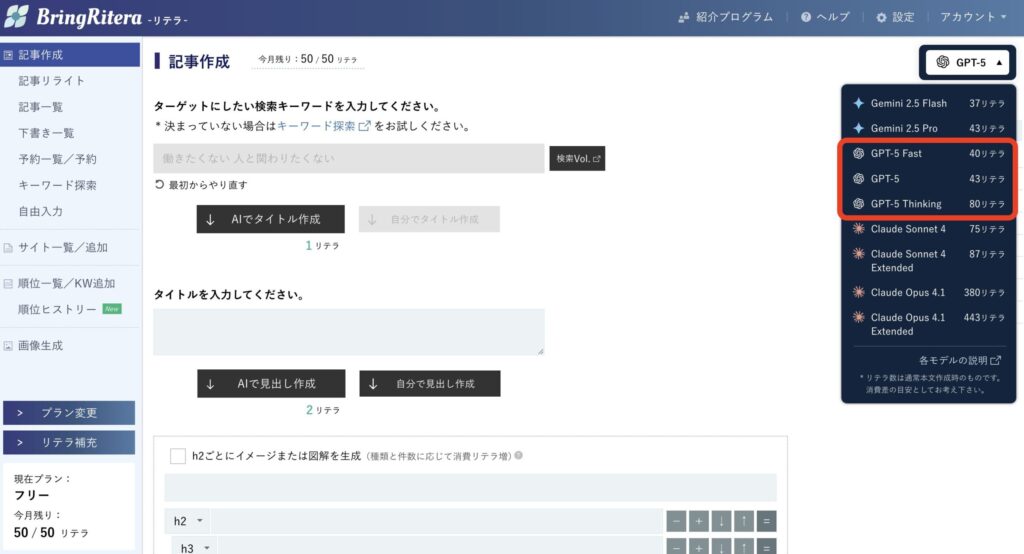Open the 各モデルの説明 link

click(959, 360)
